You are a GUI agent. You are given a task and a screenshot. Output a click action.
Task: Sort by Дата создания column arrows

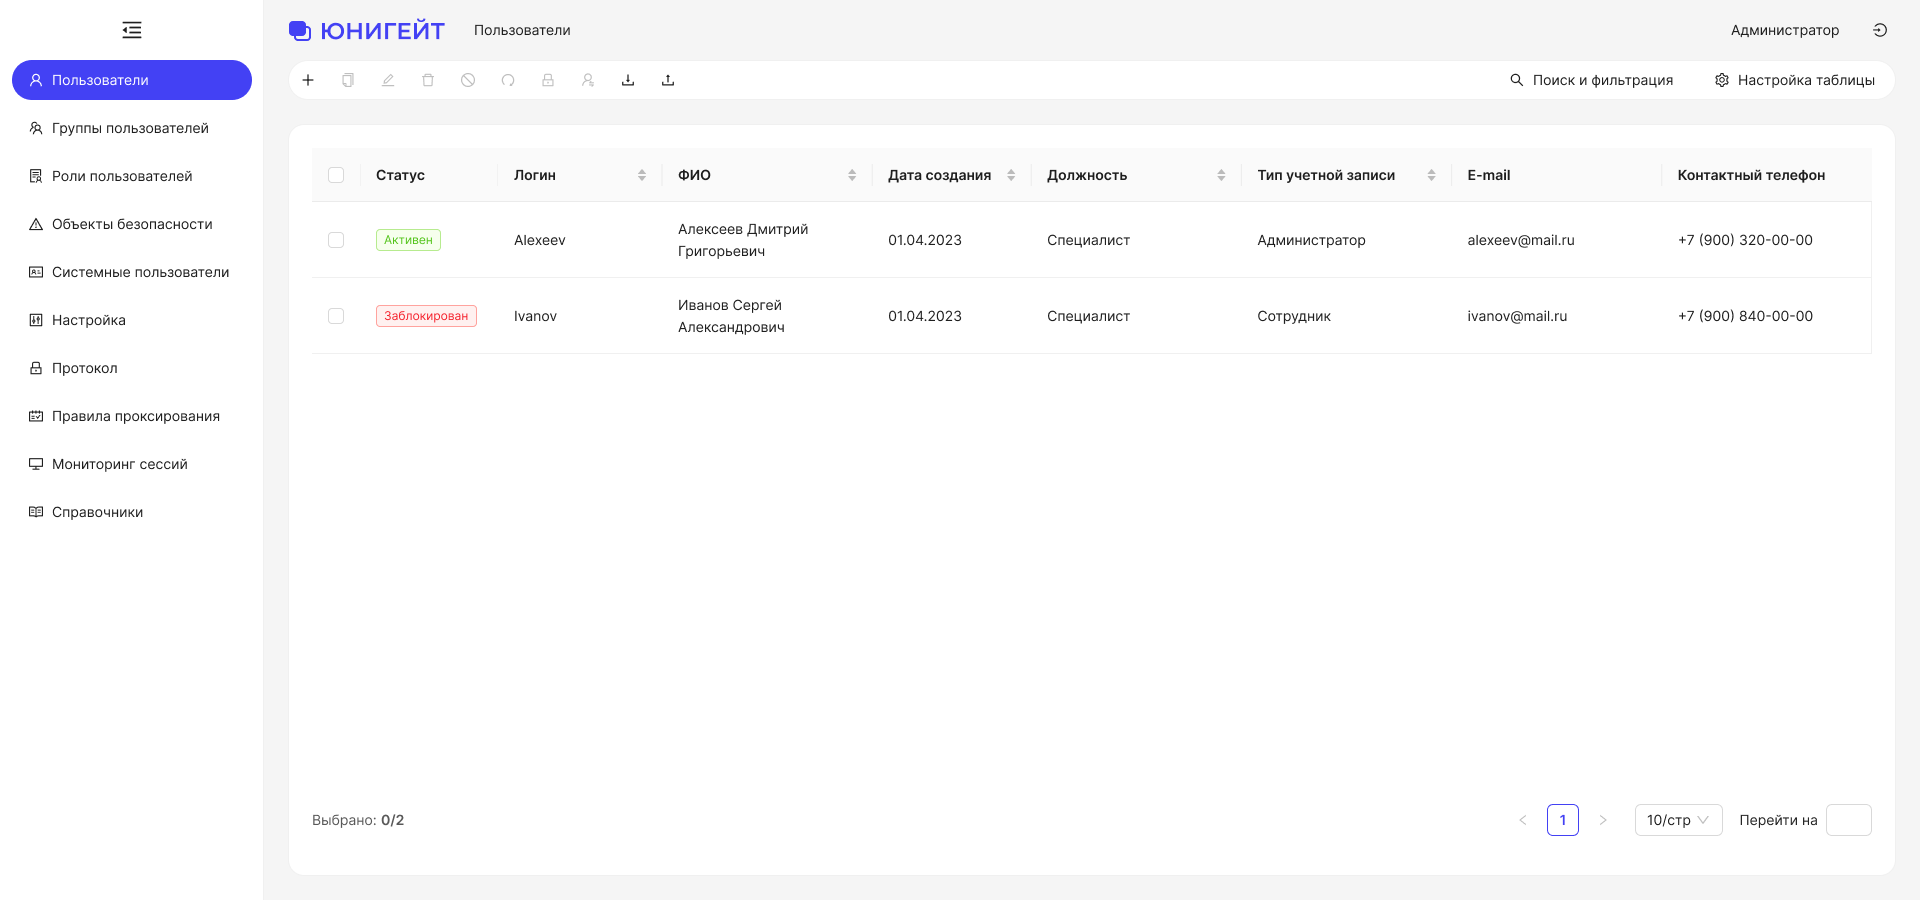(x=1011, y=175)
